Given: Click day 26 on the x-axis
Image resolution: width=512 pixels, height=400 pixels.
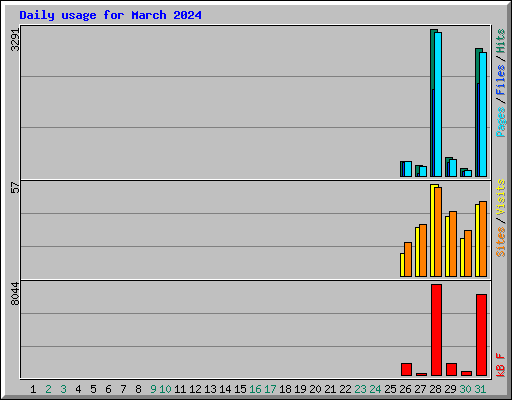Looking at the screenshot, I should pyautogui.click(x=405, y=389).
